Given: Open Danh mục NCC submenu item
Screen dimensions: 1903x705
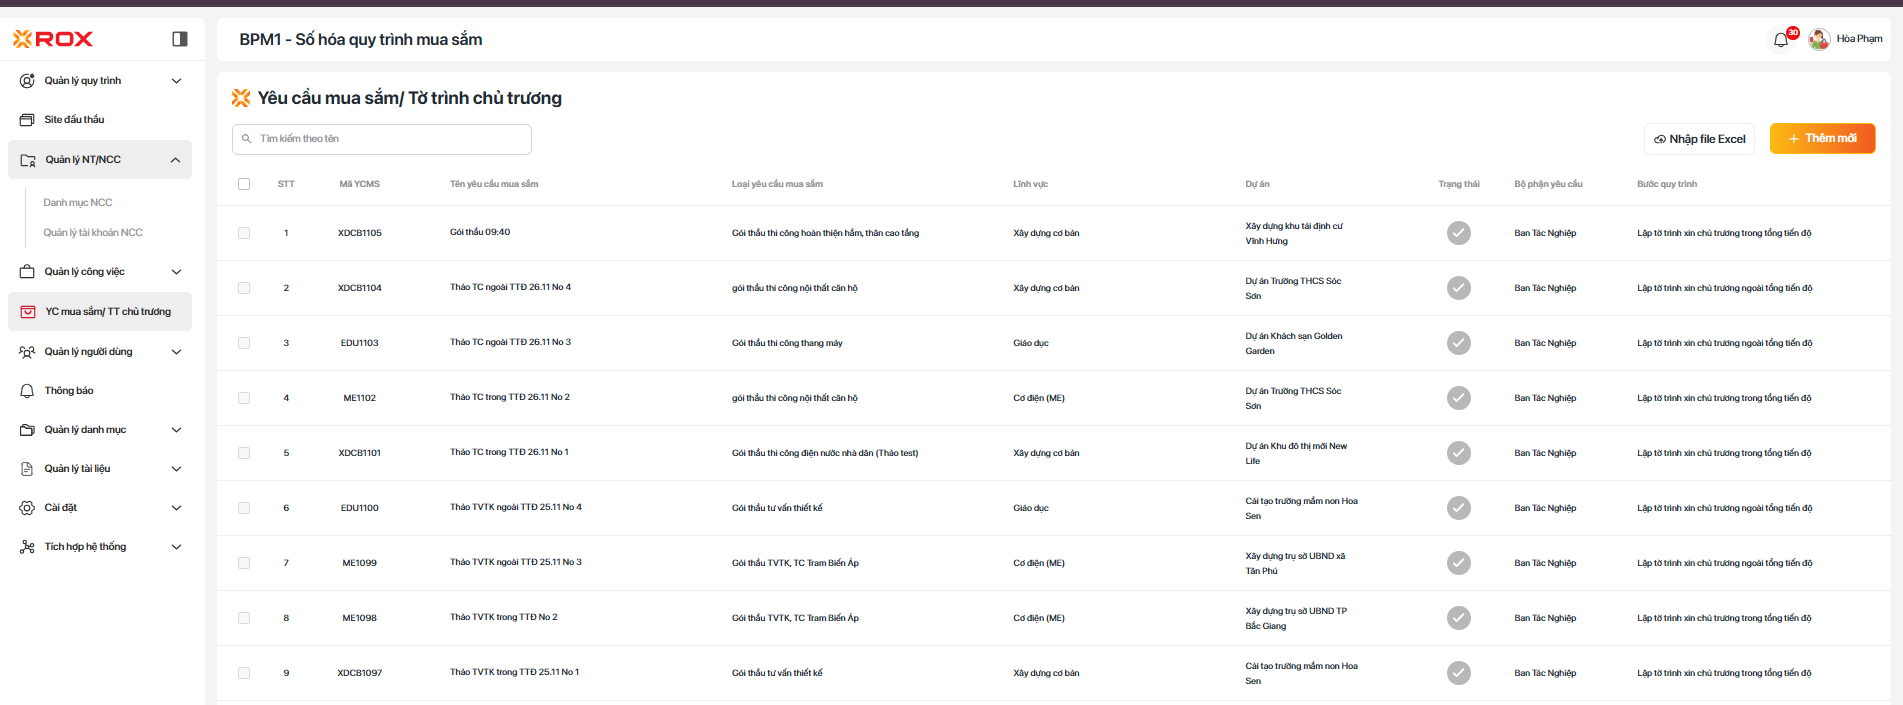Looking at the screenshot, I should [x=78, y=203].
